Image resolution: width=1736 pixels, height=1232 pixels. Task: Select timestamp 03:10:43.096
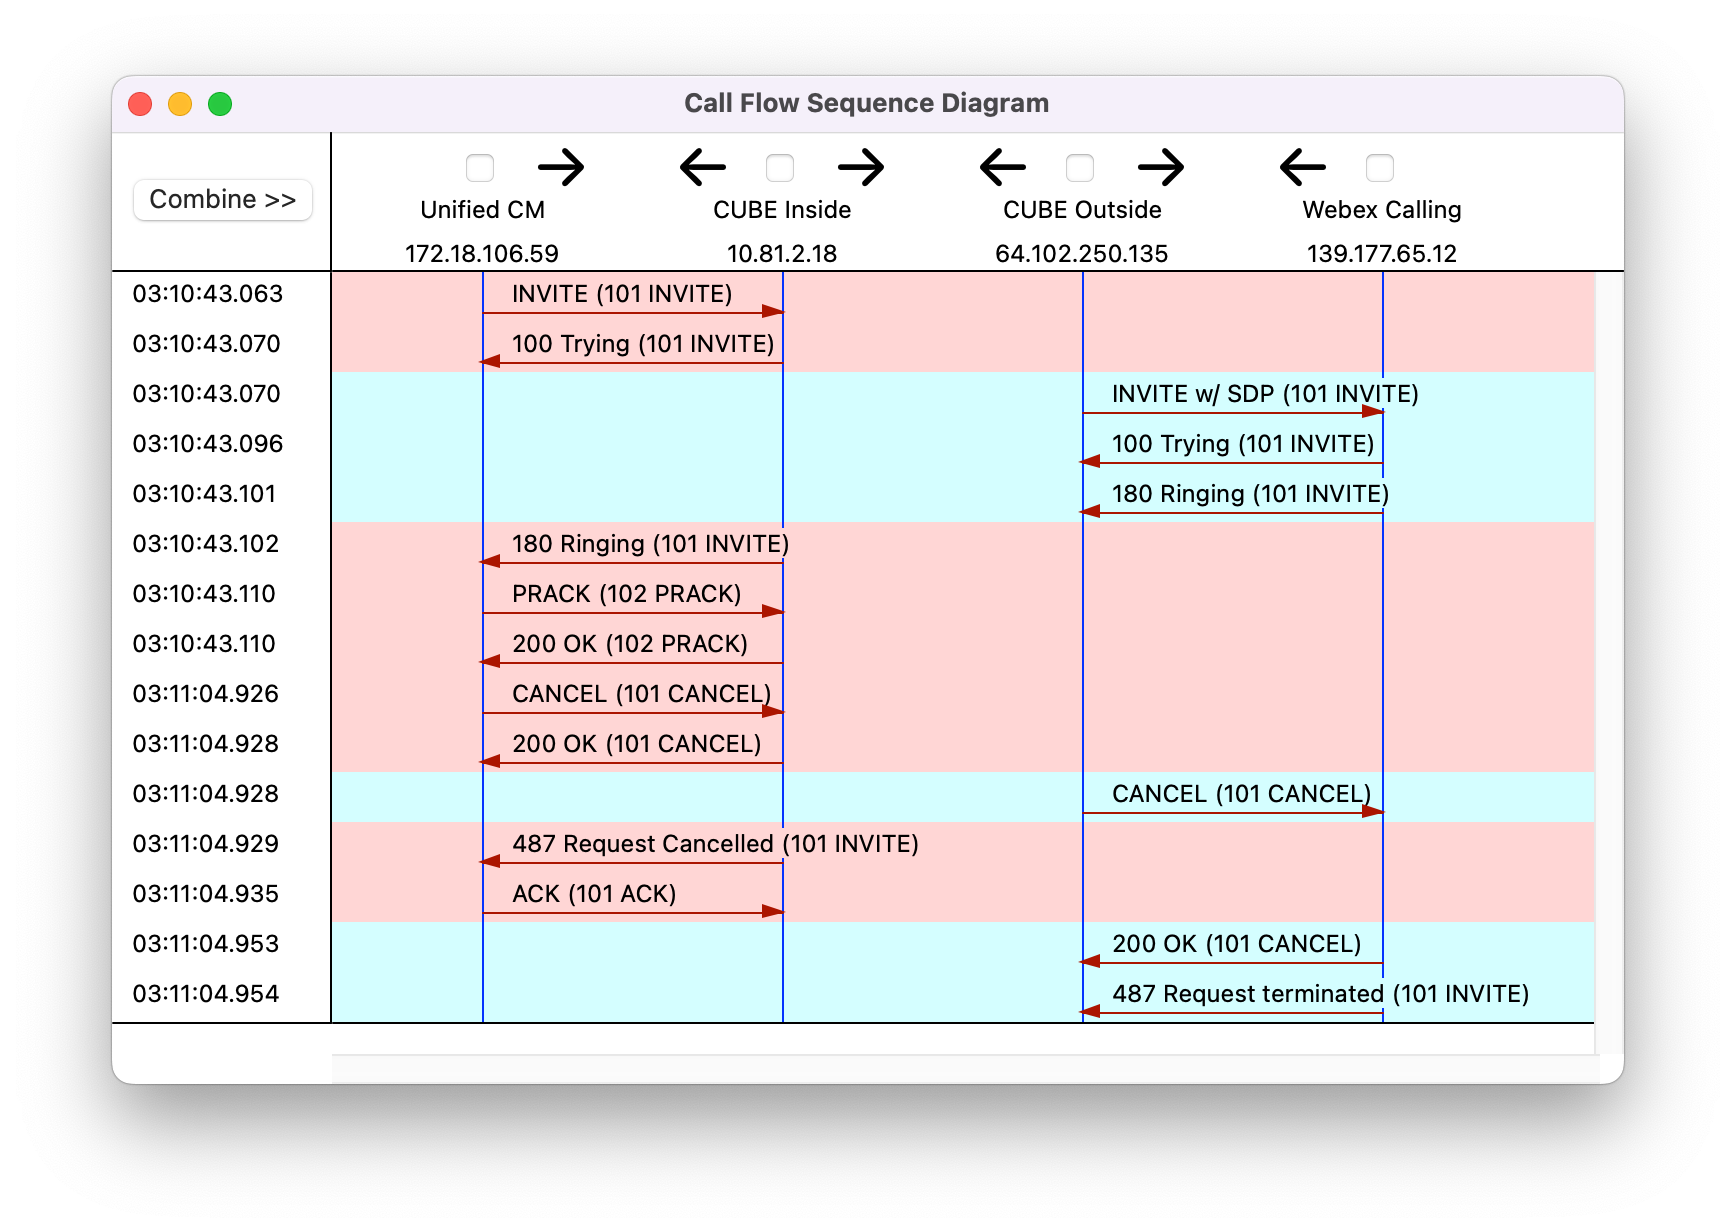(x=208, y=444)
